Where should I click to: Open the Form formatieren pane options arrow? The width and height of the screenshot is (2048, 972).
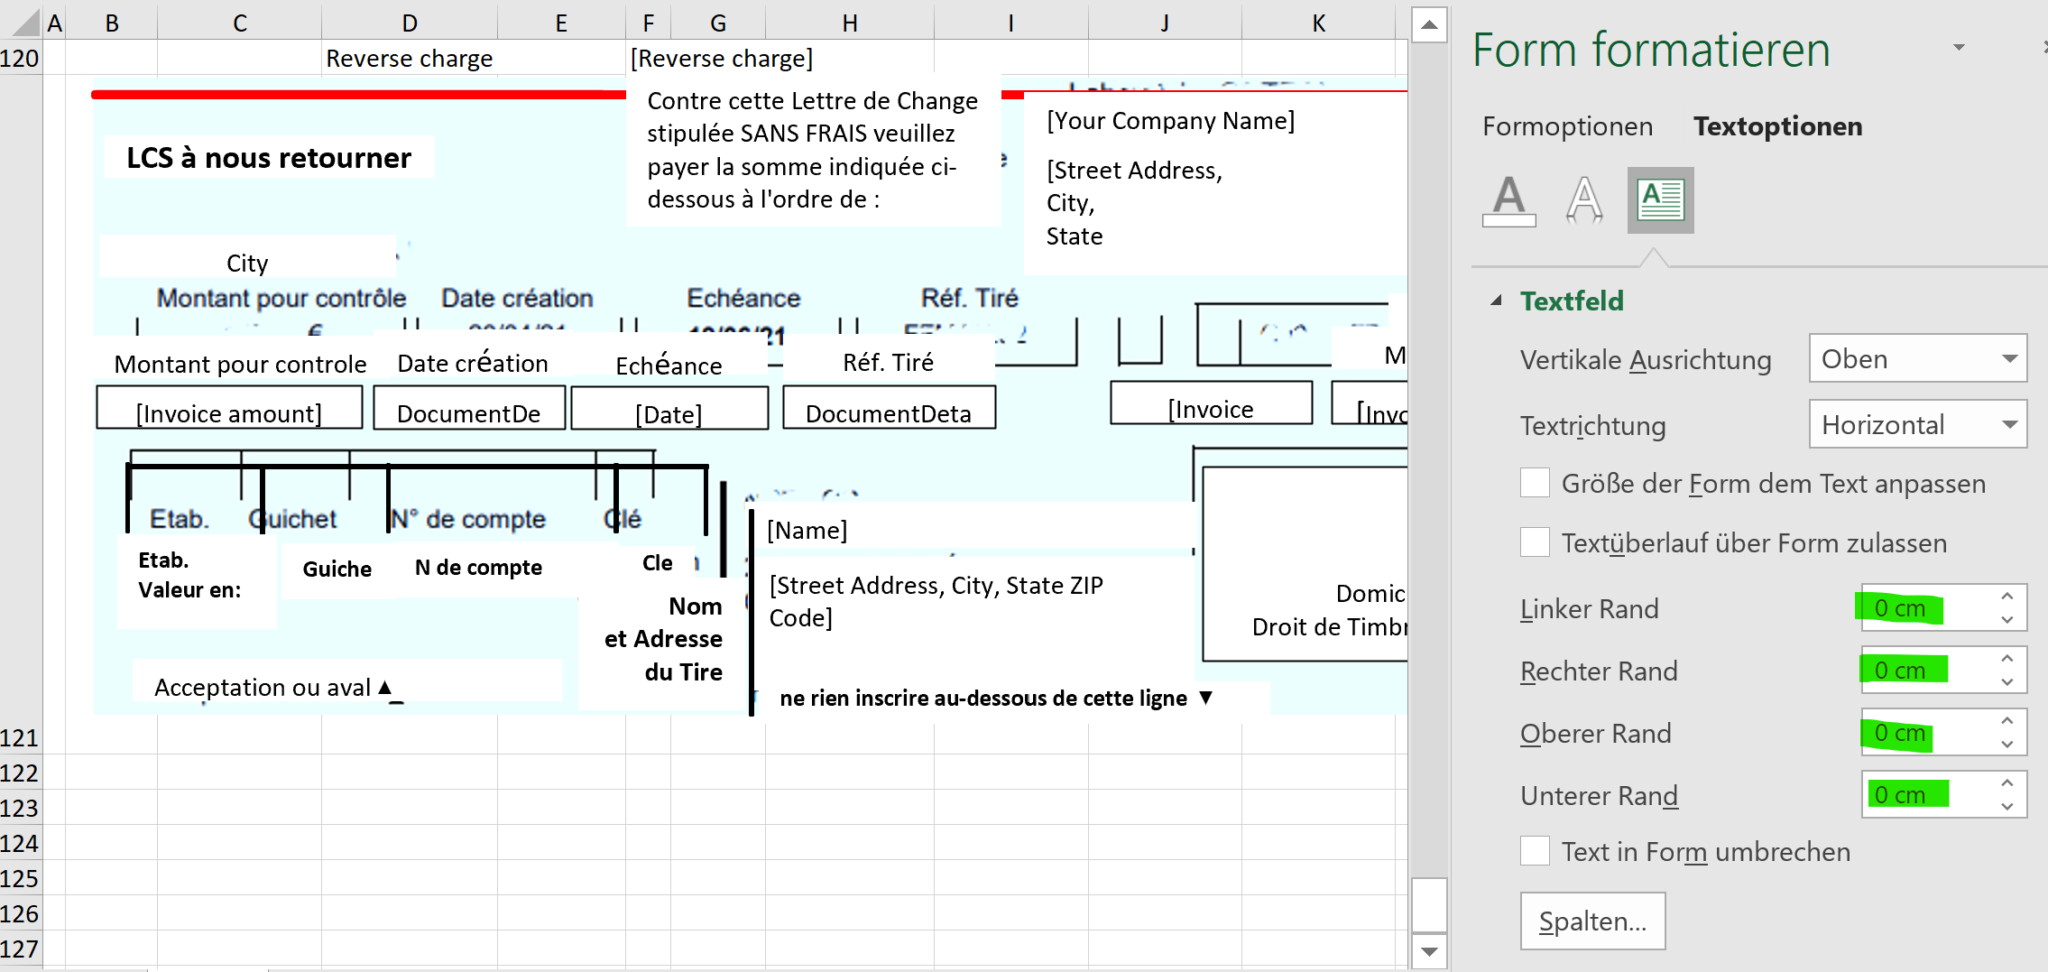pos(1960,47)
